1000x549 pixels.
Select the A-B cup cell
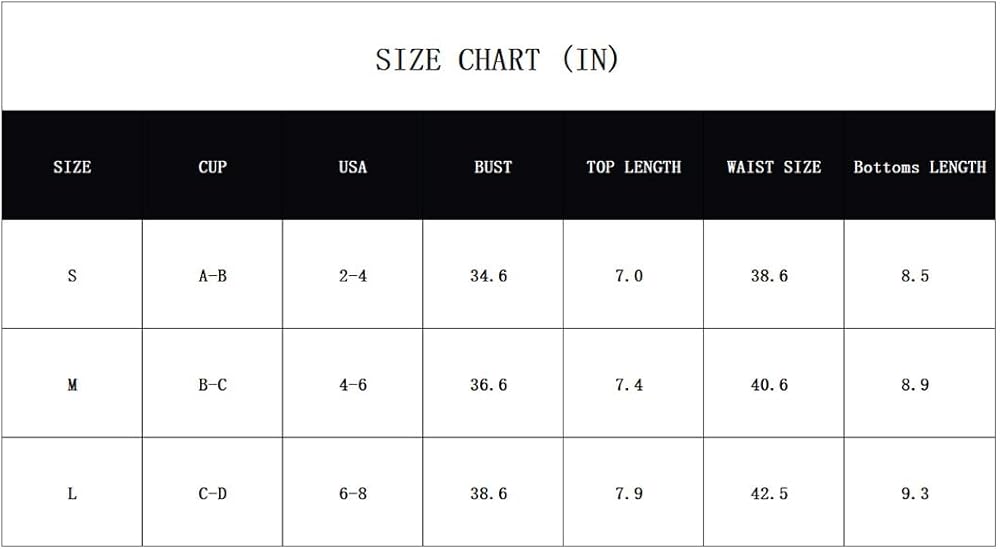(x=212, y=276)
